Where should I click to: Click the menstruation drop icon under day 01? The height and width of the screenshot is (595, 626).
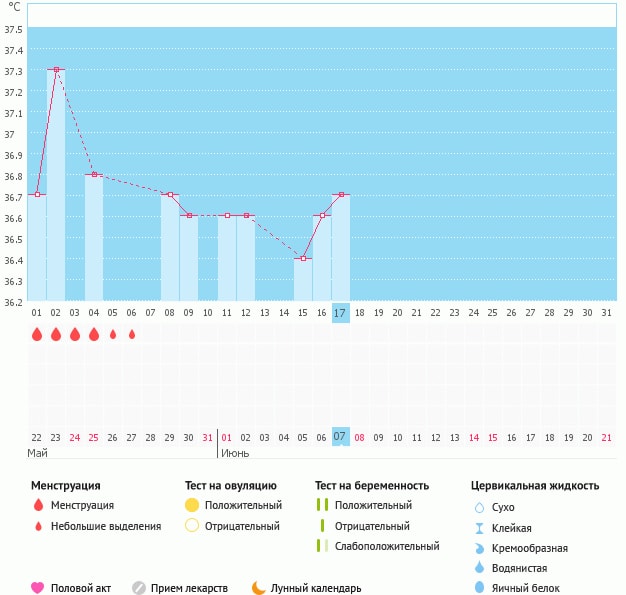click(37, 334)
